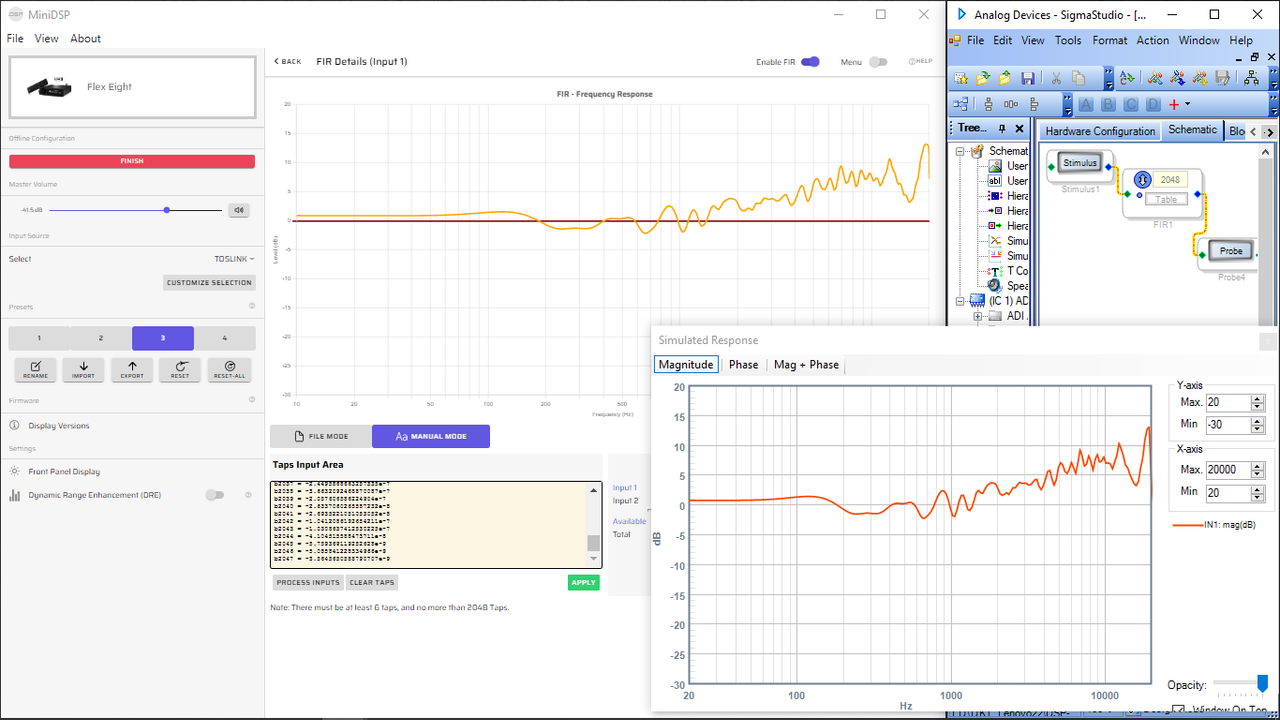Select preset 1
Viewport: 1280px width, 720px height.
coord(39,338)
